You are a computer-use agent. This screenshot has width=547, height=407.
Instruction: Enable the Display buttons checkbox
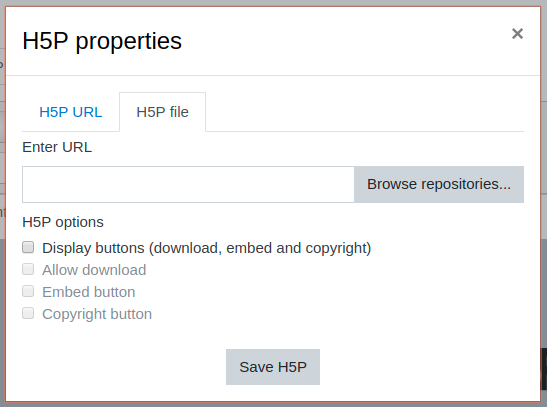(28, 247)
